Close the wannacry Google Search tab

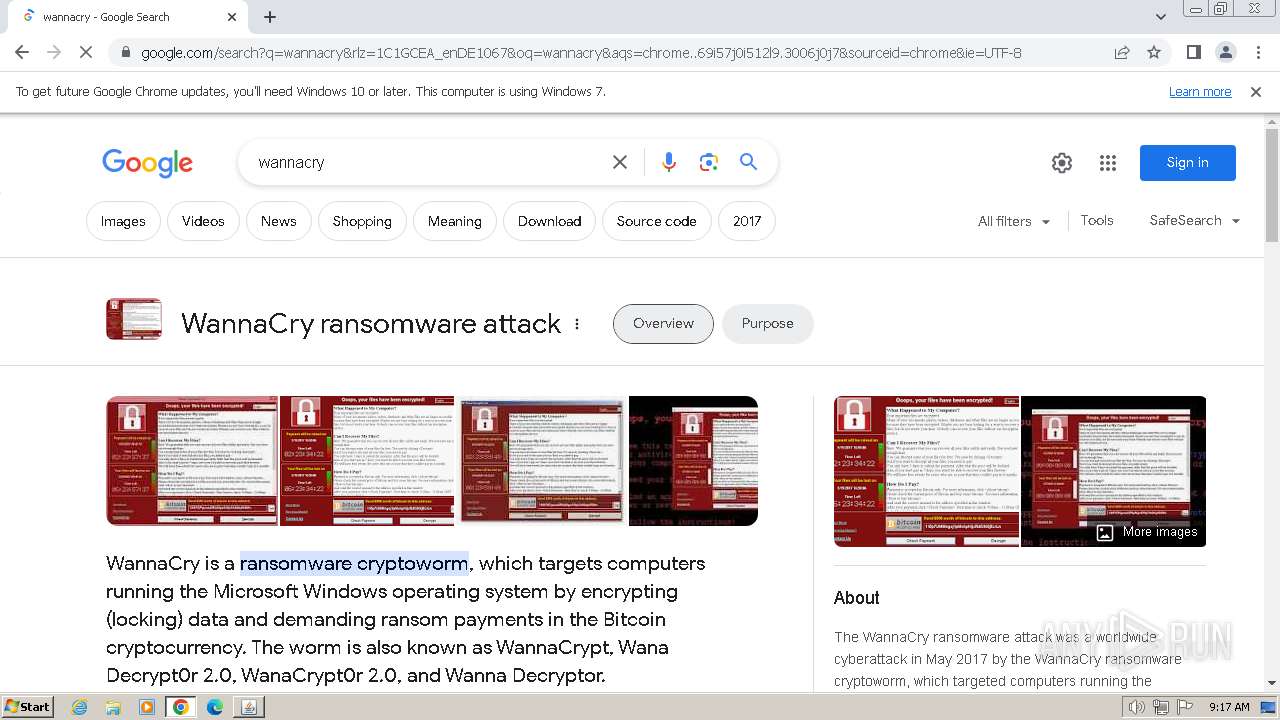pyautogui.click(x=232, y=17)
